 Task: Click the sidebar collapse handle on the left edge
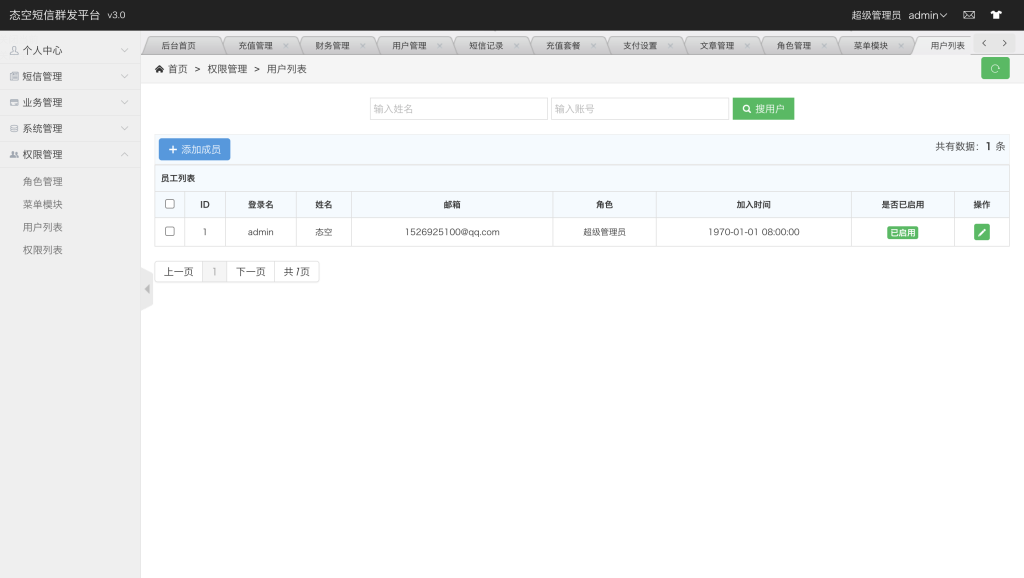(x=146, y=287)
